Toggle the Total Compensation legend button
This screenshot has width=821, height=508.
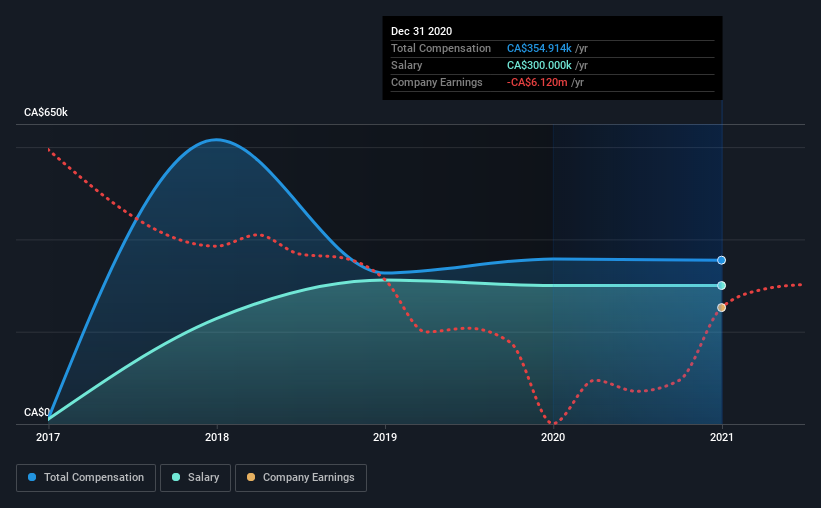pos(86,478)
